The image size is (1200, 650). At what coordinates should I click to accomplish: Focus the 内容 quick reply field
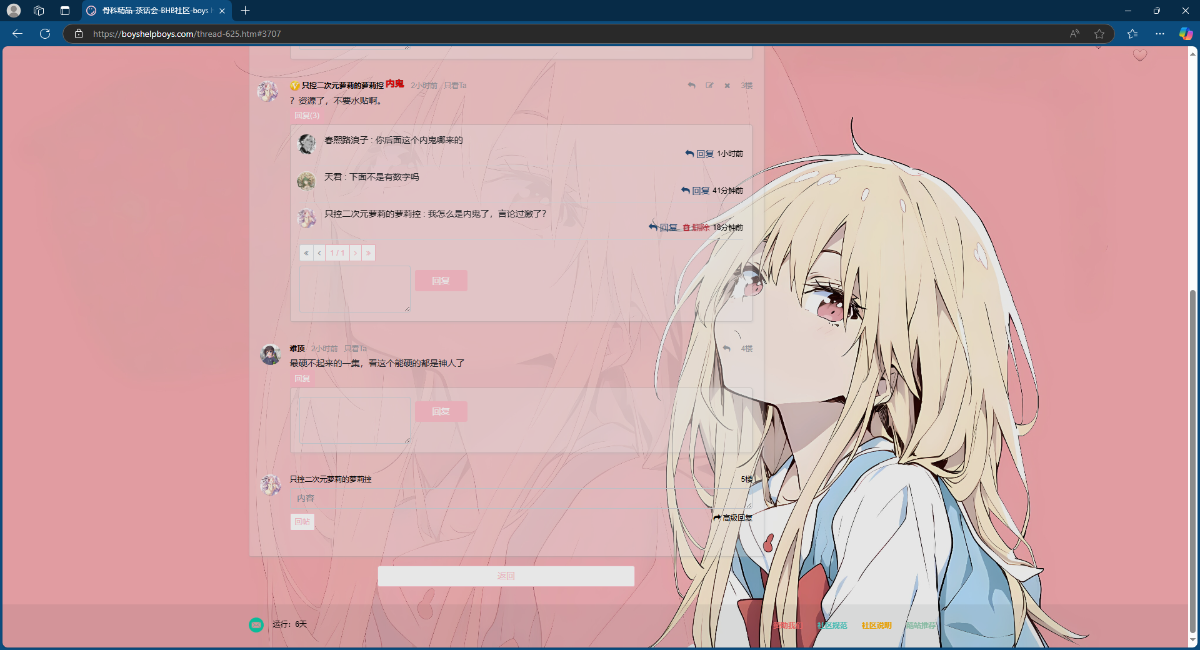click(520, 498)
